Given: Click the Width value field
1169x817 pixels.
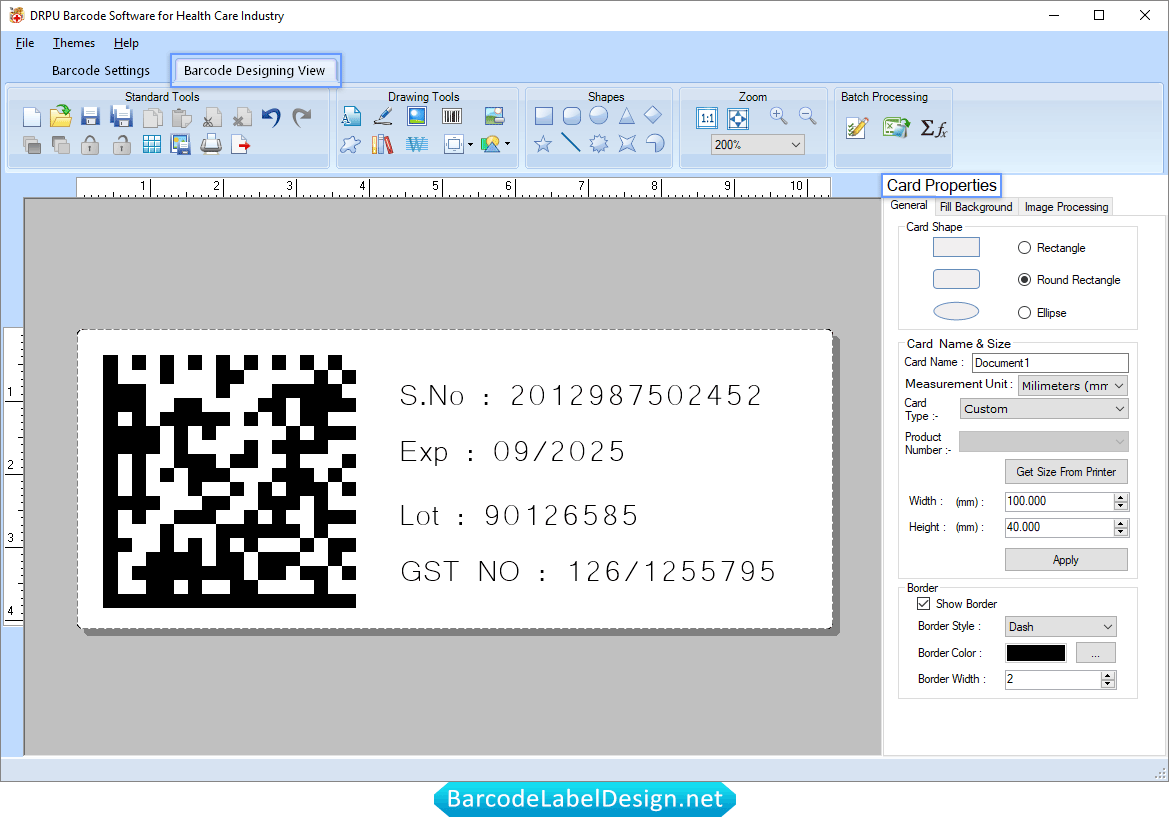Looking at the screenshot, I should 1059,501.
